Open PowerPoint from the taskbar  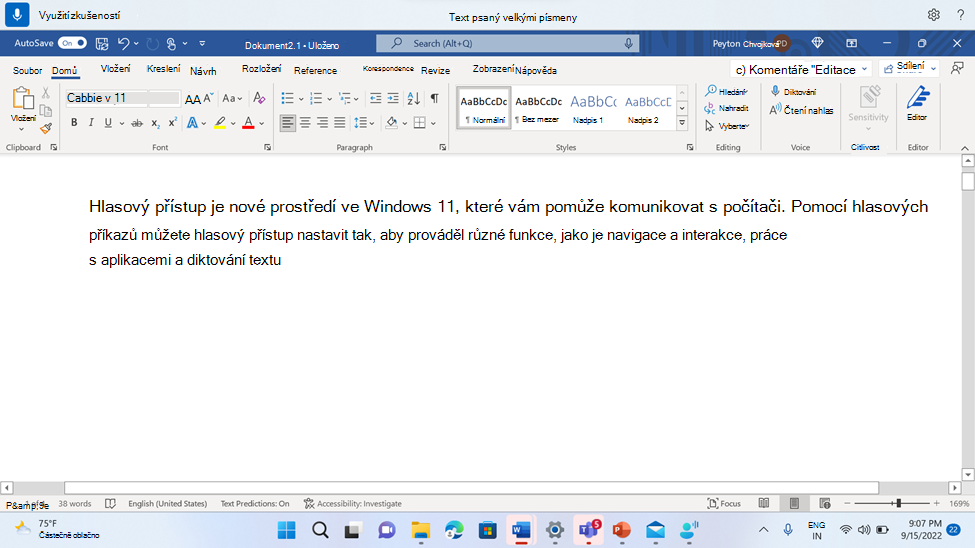(x=621, y=530)
